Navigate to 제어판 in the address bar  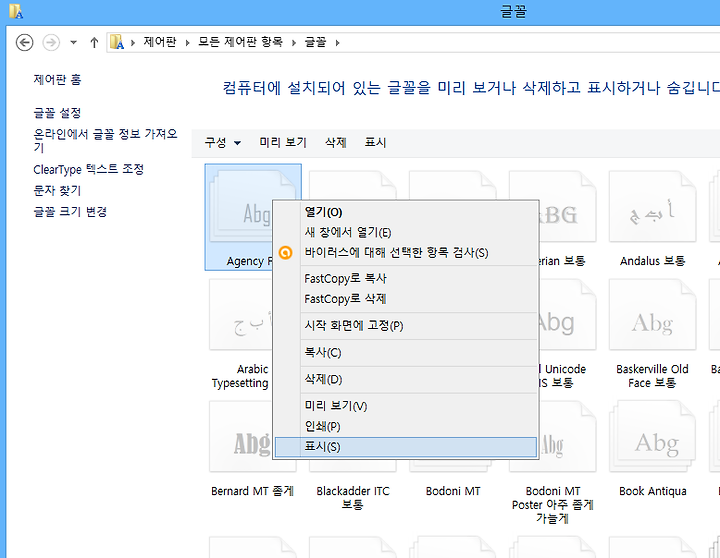[160, 42]
